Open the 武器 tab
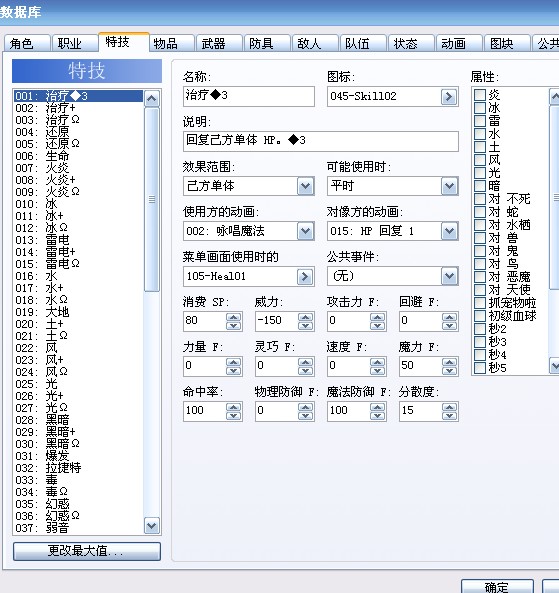 pyautogui.click(x=219, y=43)
